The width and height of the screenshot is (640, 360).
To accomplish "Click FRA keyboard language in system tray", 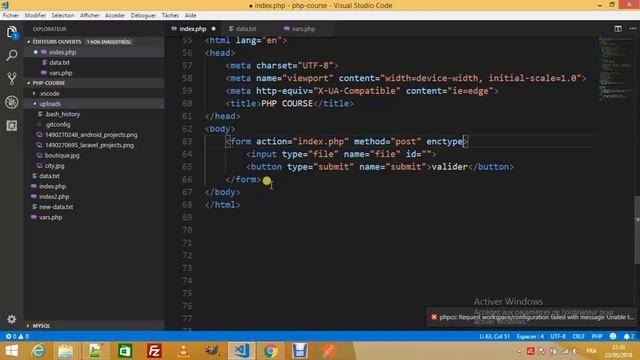I will pos(591,351).
